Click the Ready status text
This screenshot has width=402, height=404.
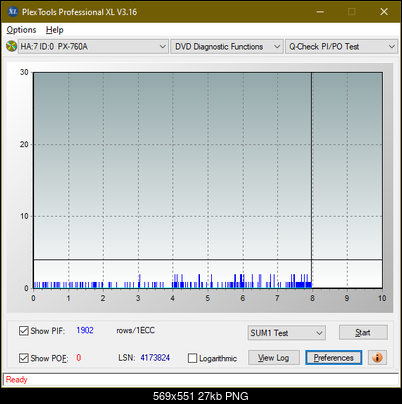pyautogui.click(x=16, y=379)
